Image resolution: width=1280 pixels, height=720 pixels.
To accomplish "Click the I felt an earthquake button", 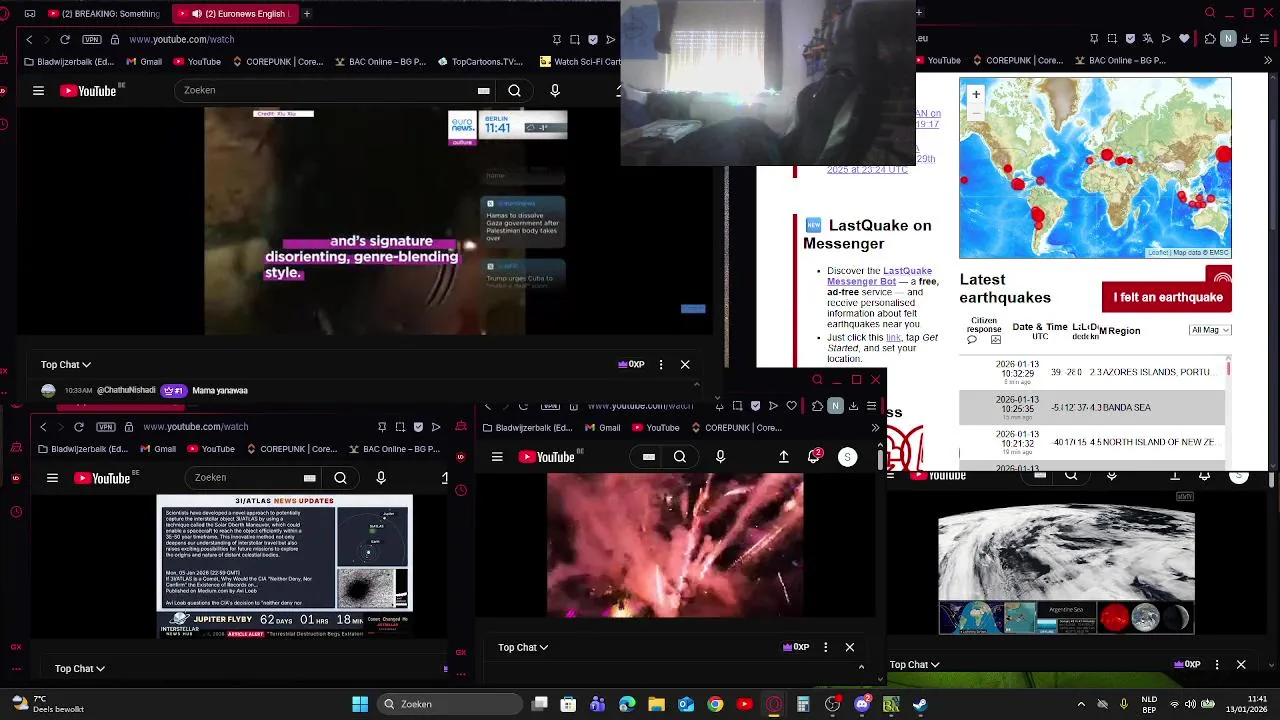I will tap(1167, 297).
